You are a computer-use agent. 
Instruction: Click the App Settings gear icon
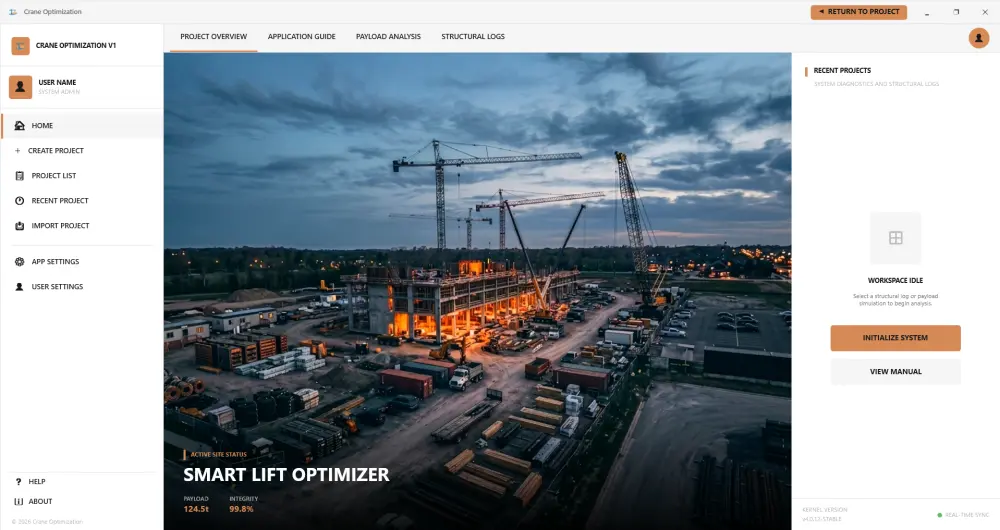[x=20, y=261]
